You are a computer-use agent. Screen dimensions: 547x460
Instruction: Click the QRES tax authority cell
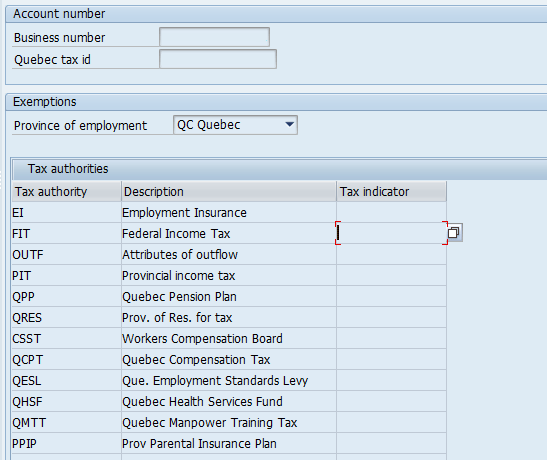(66, 317)
